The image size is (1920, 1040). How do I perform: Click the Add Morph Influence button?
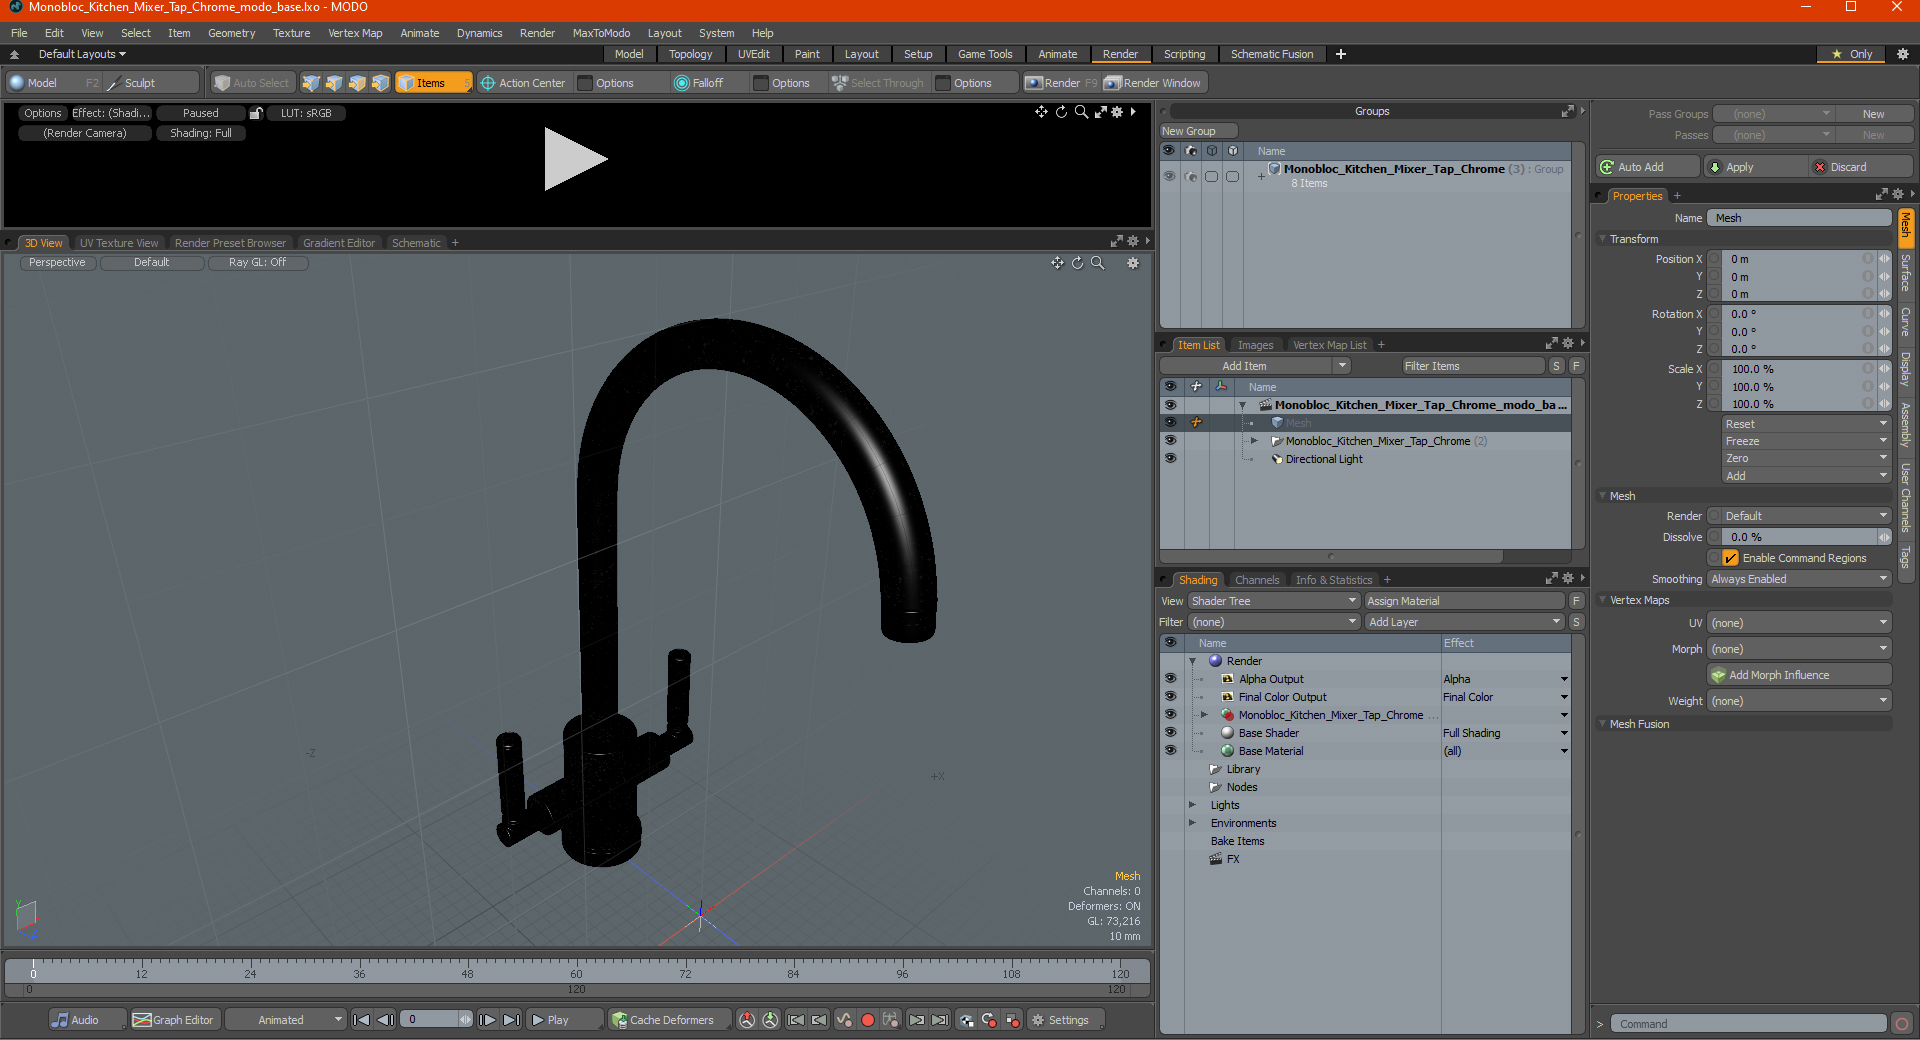pos(1800,675)
